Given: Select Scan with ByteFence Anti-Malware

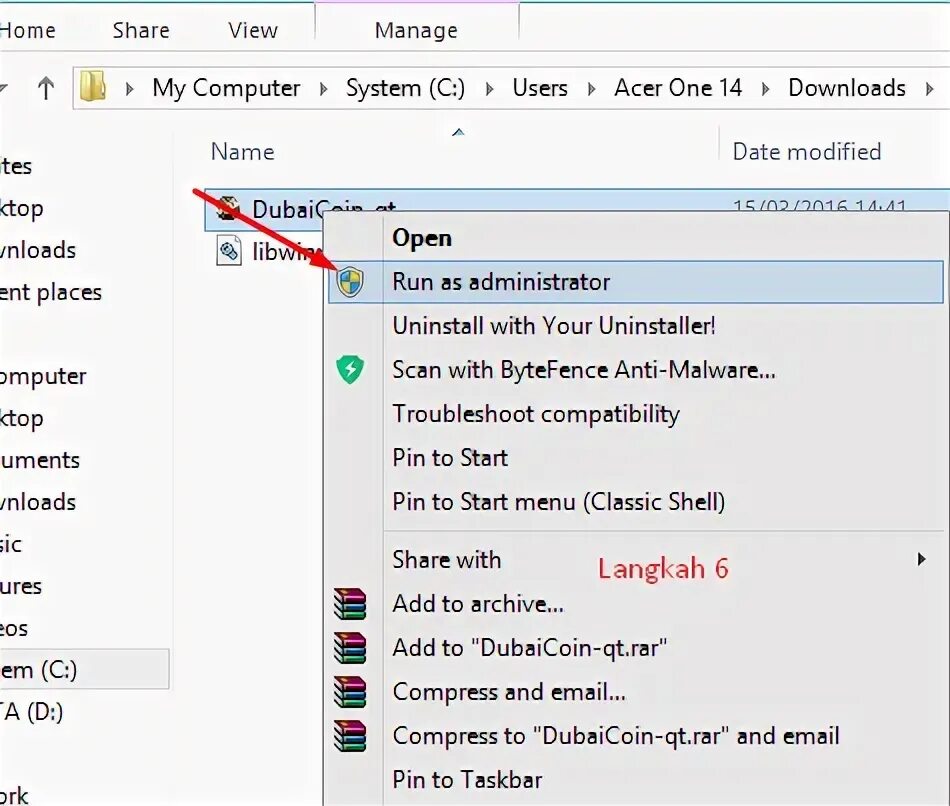Looking at the screenshot, I should click(x=635, y=370).
